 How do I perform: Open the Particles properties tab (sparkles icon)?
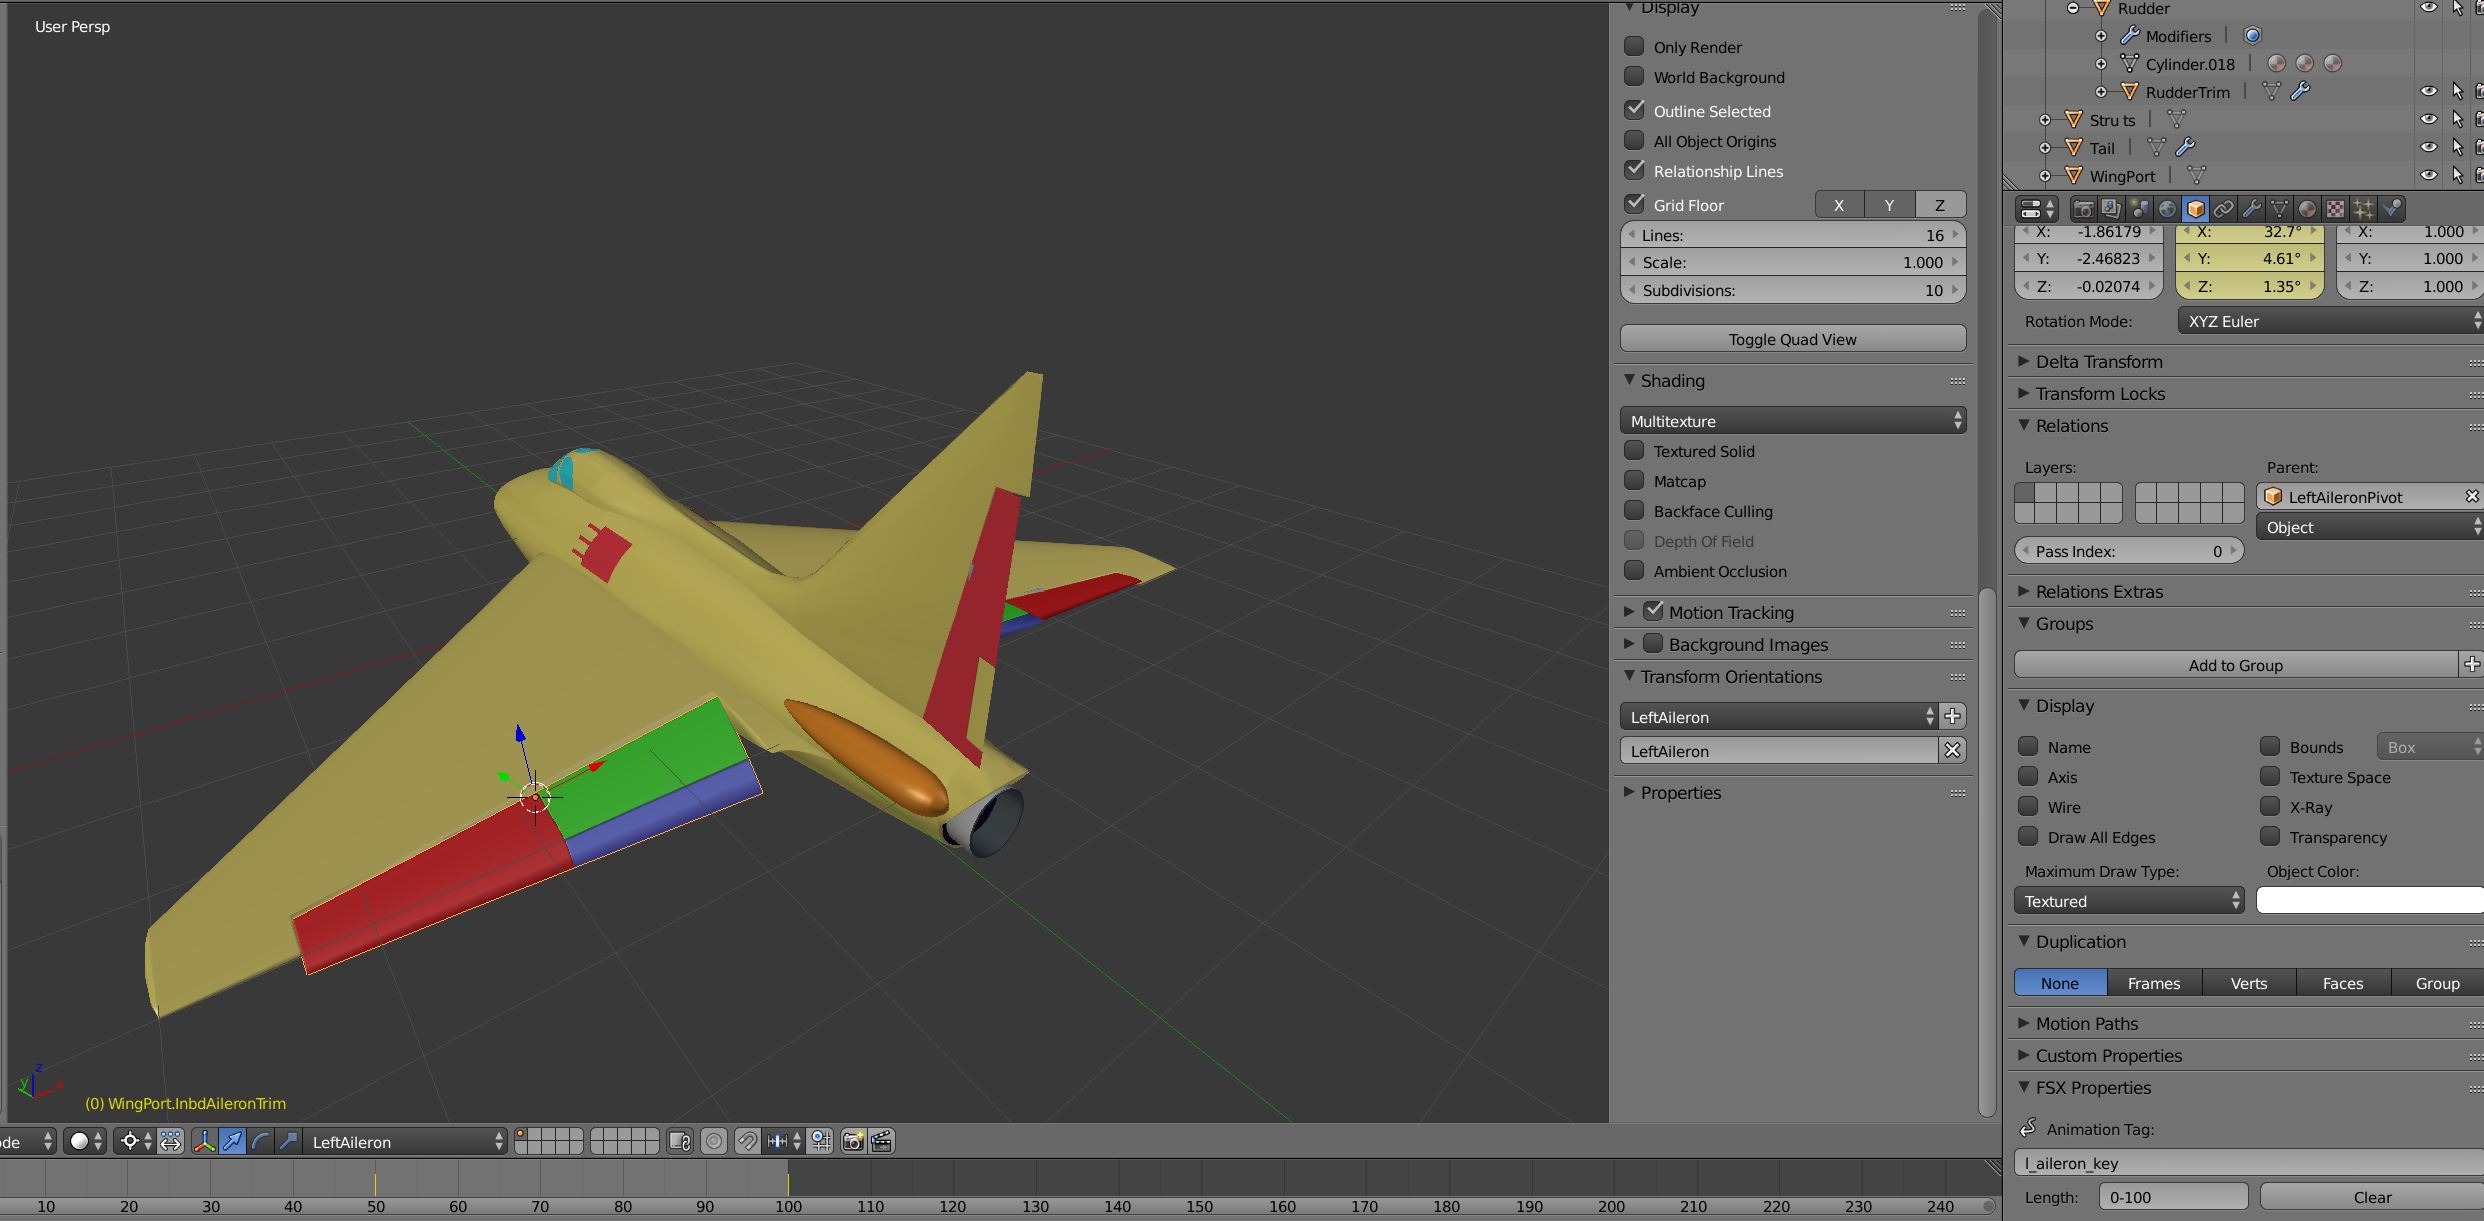(x=2361, y=208)
